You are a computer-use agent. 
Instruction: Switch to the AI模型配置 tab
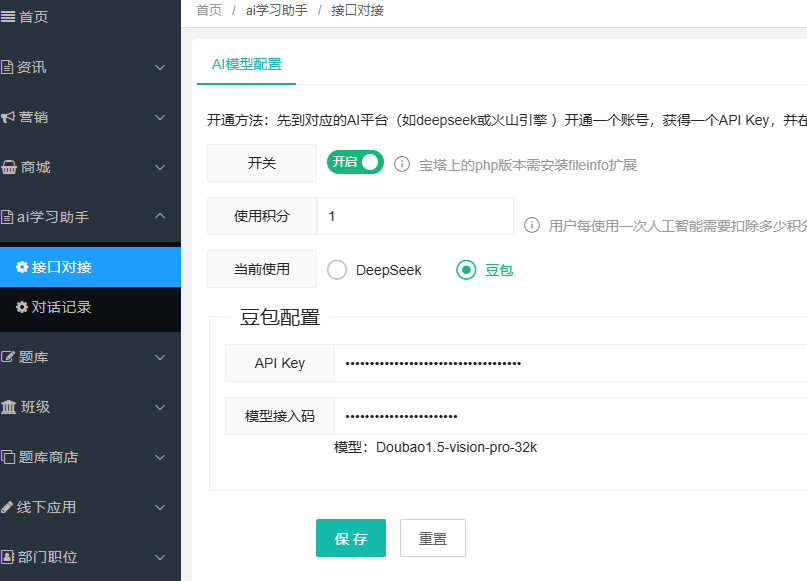[246, 64]
